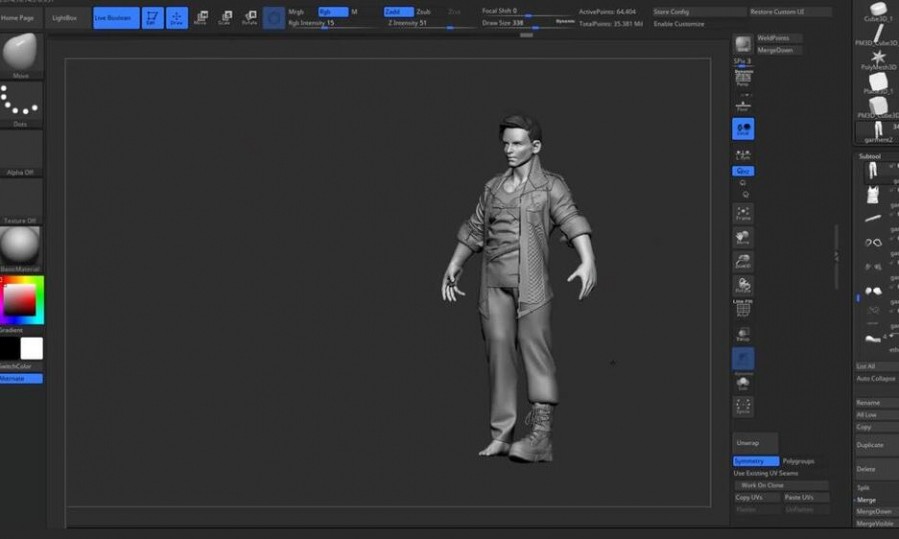Click the Gizmo 3D icon
The width and height of the screenshot is (899, 539).
(274, 18)
